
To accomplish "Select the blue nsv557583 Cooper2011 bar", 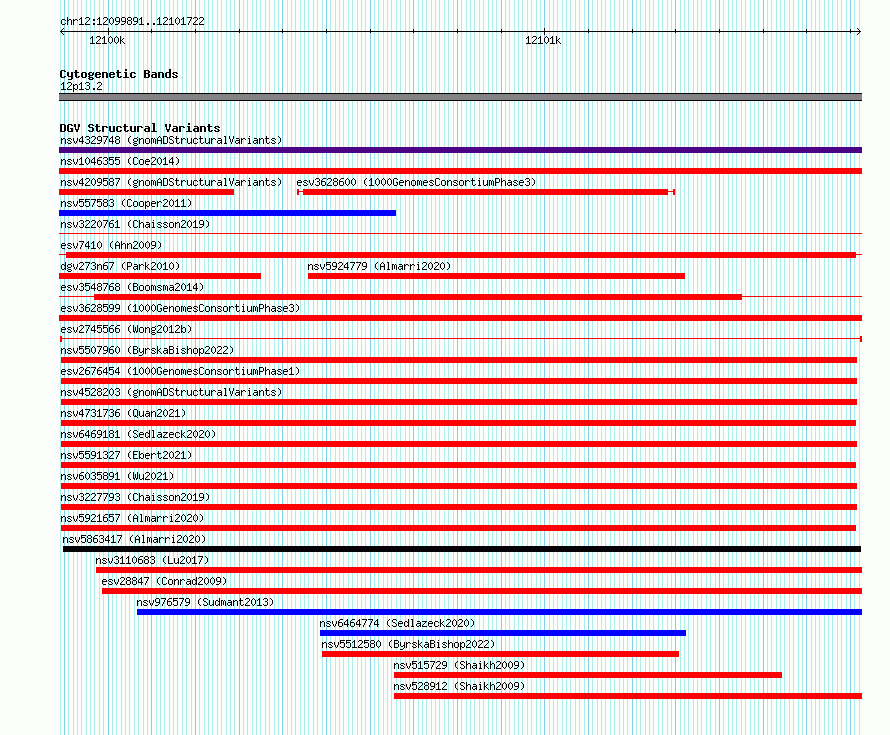I will [228, 213].
